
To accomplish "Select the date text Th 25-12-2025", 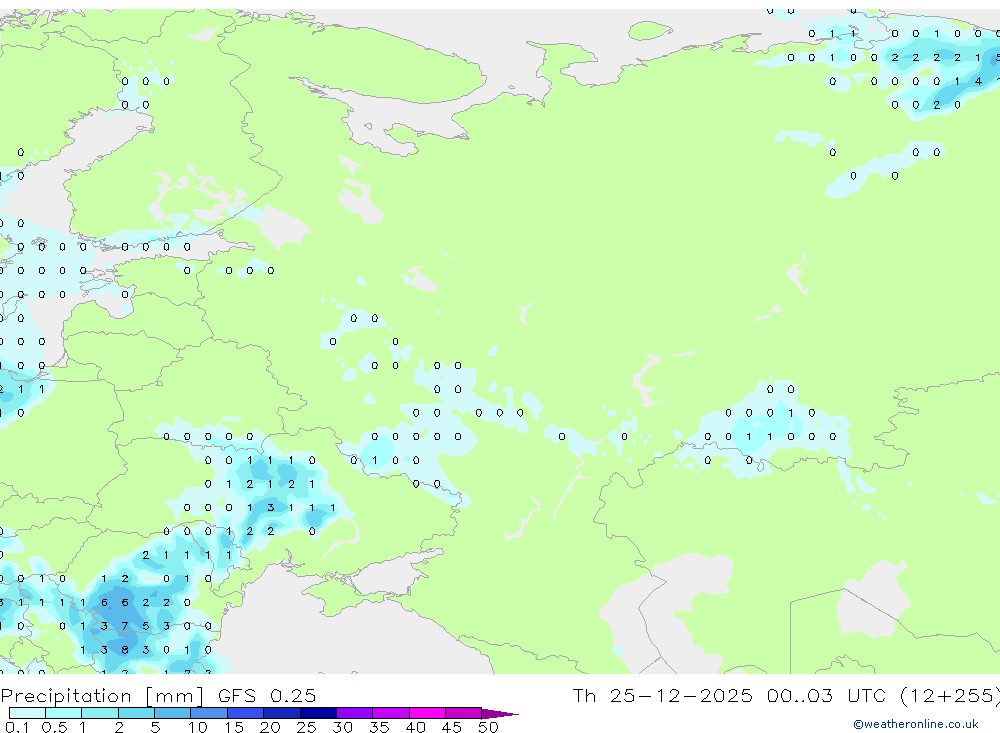I will (662, 696).
